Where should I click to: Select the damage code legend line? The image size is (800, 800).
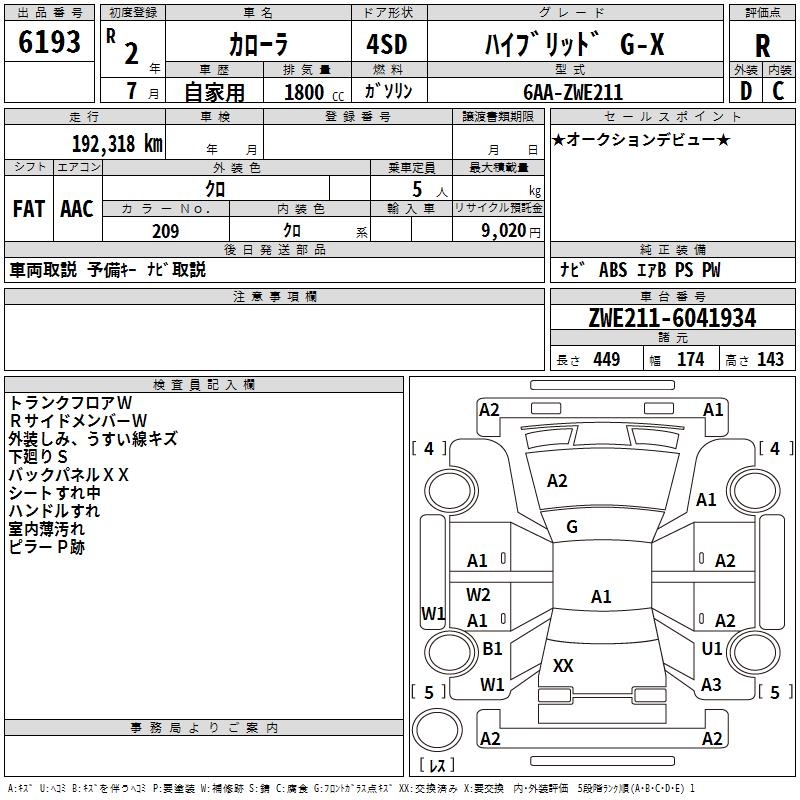coord(351,788)
